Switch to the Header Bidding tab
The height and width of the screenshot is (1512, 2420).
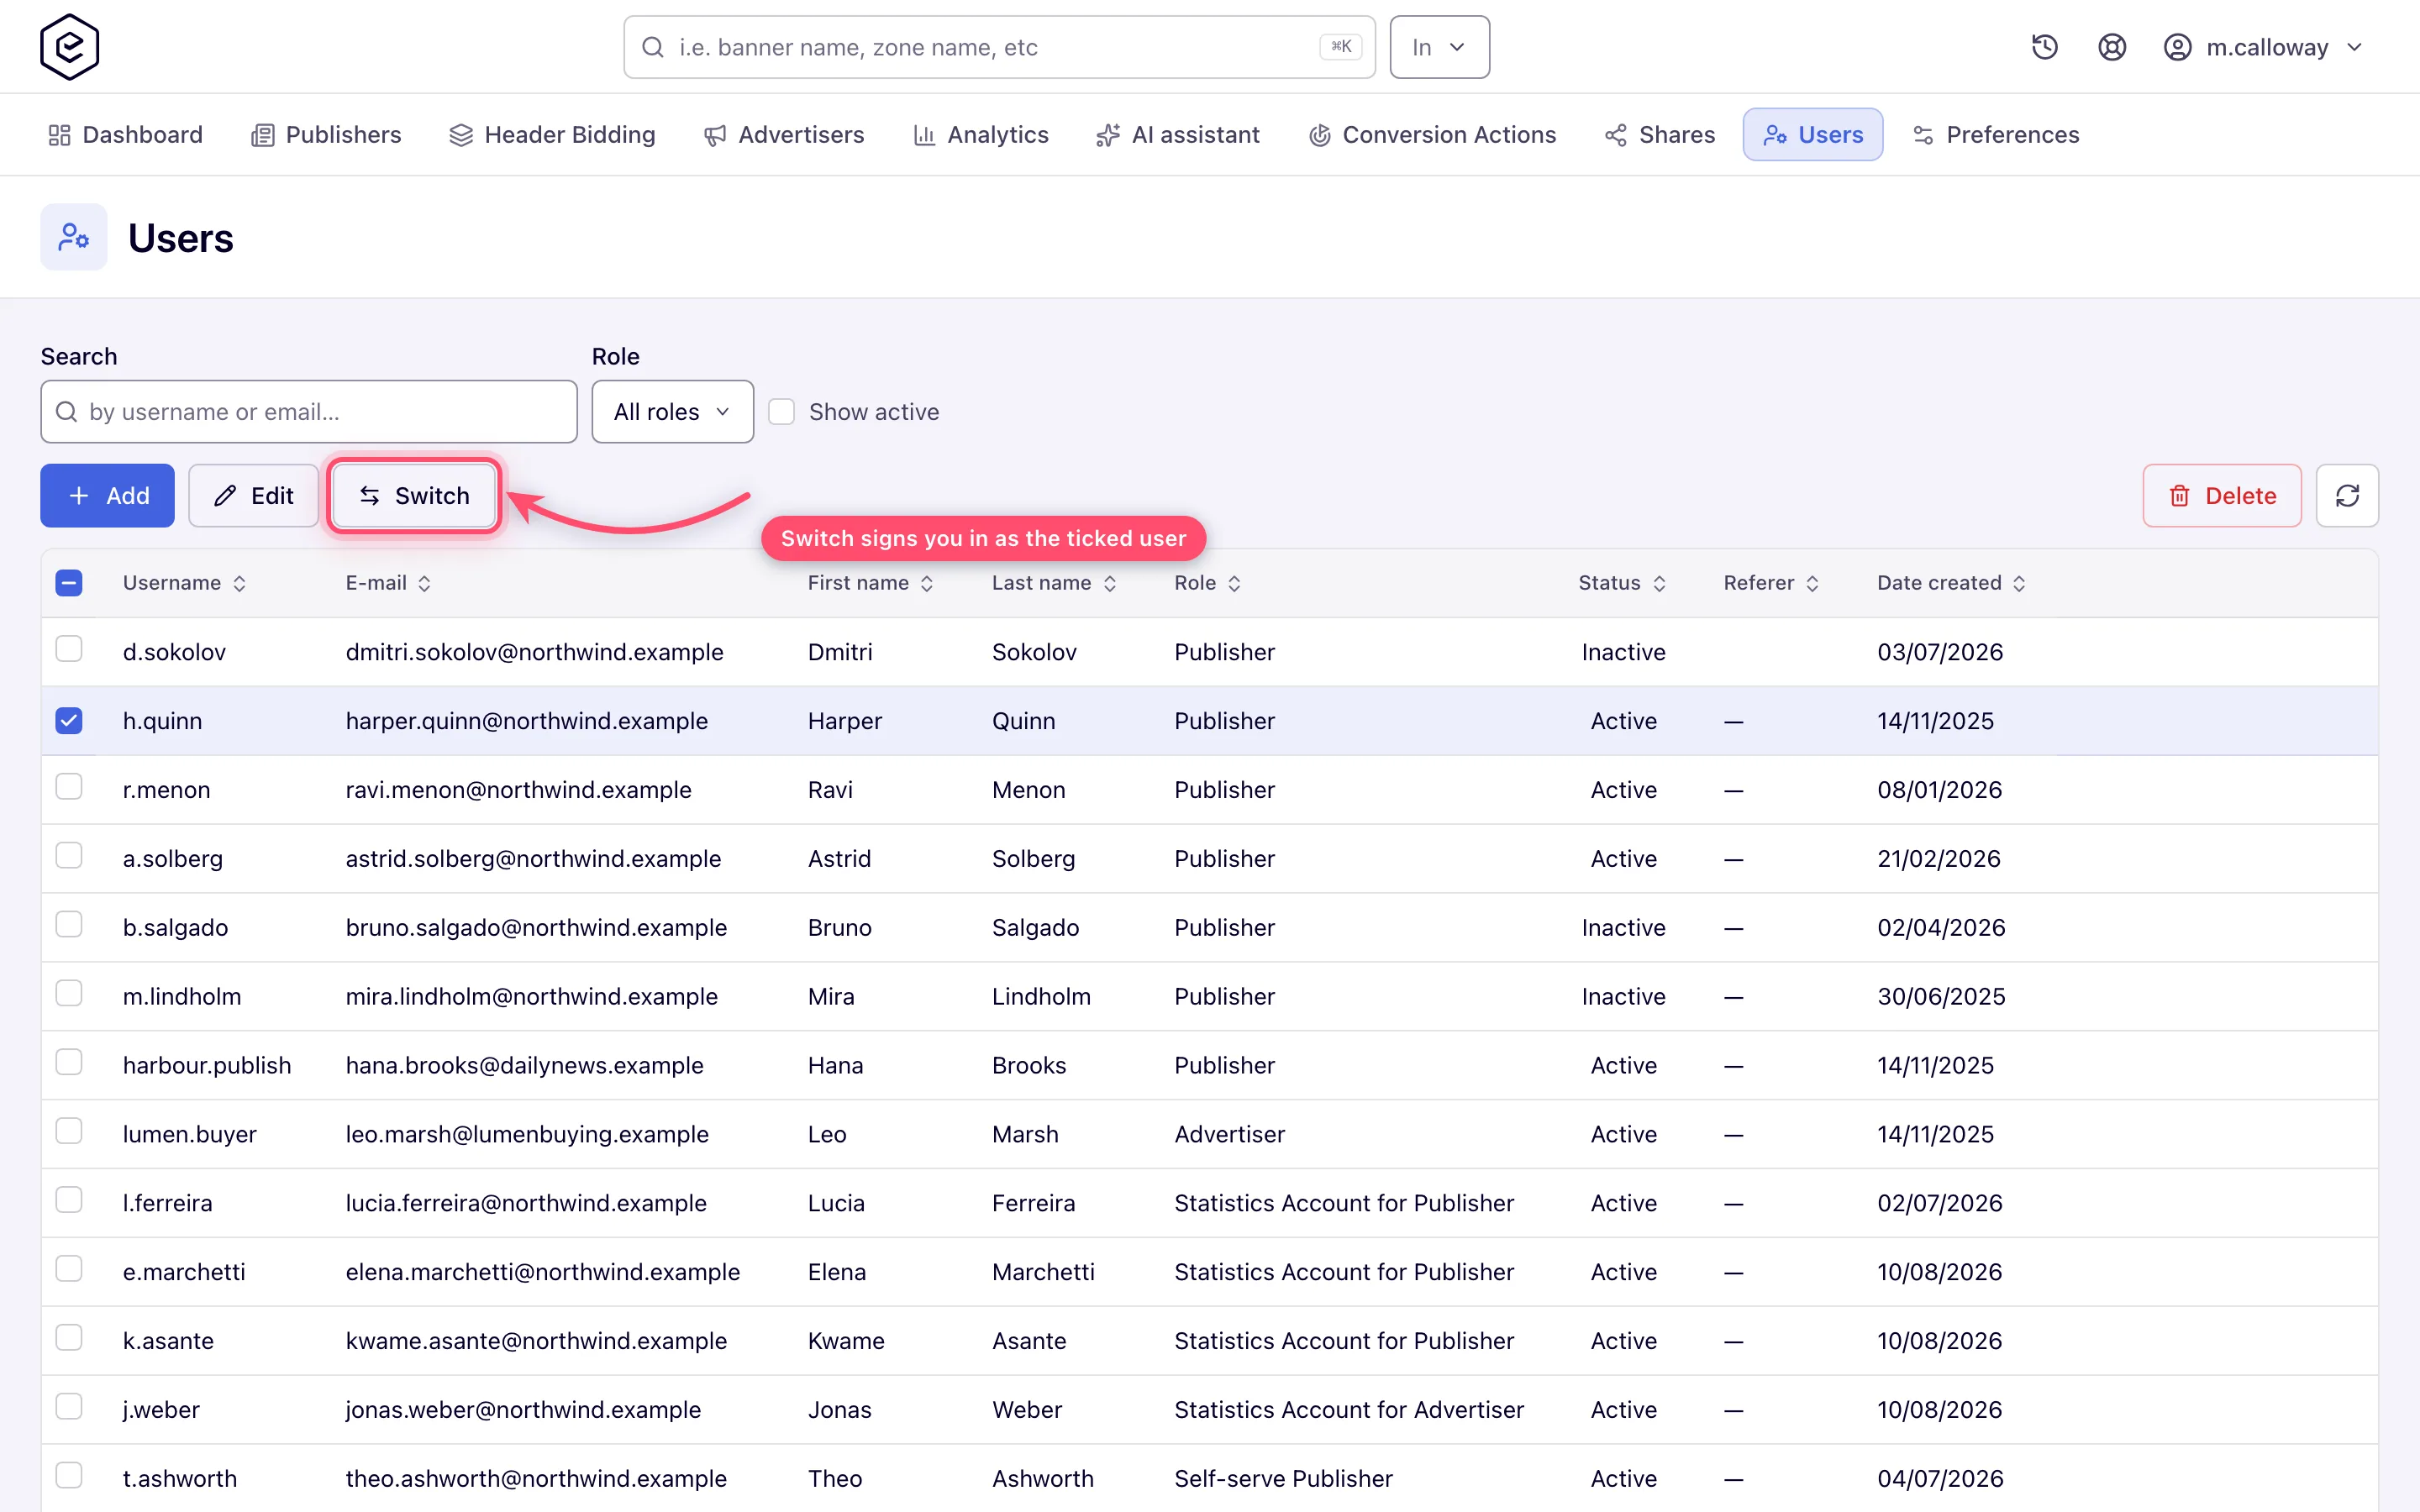pyautogui.click(x=552, y=134)
